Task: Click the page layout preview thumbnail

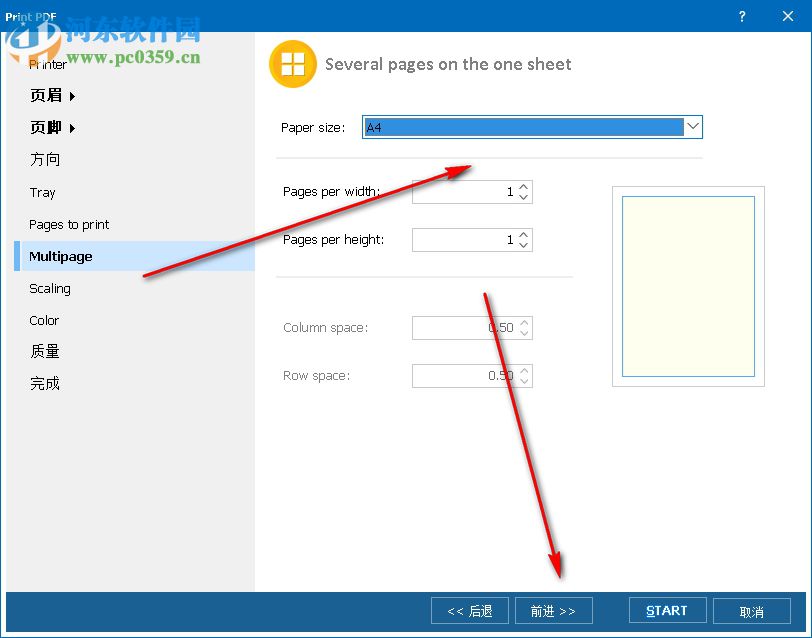Action: pyautogui.click(x=688, y=287)
